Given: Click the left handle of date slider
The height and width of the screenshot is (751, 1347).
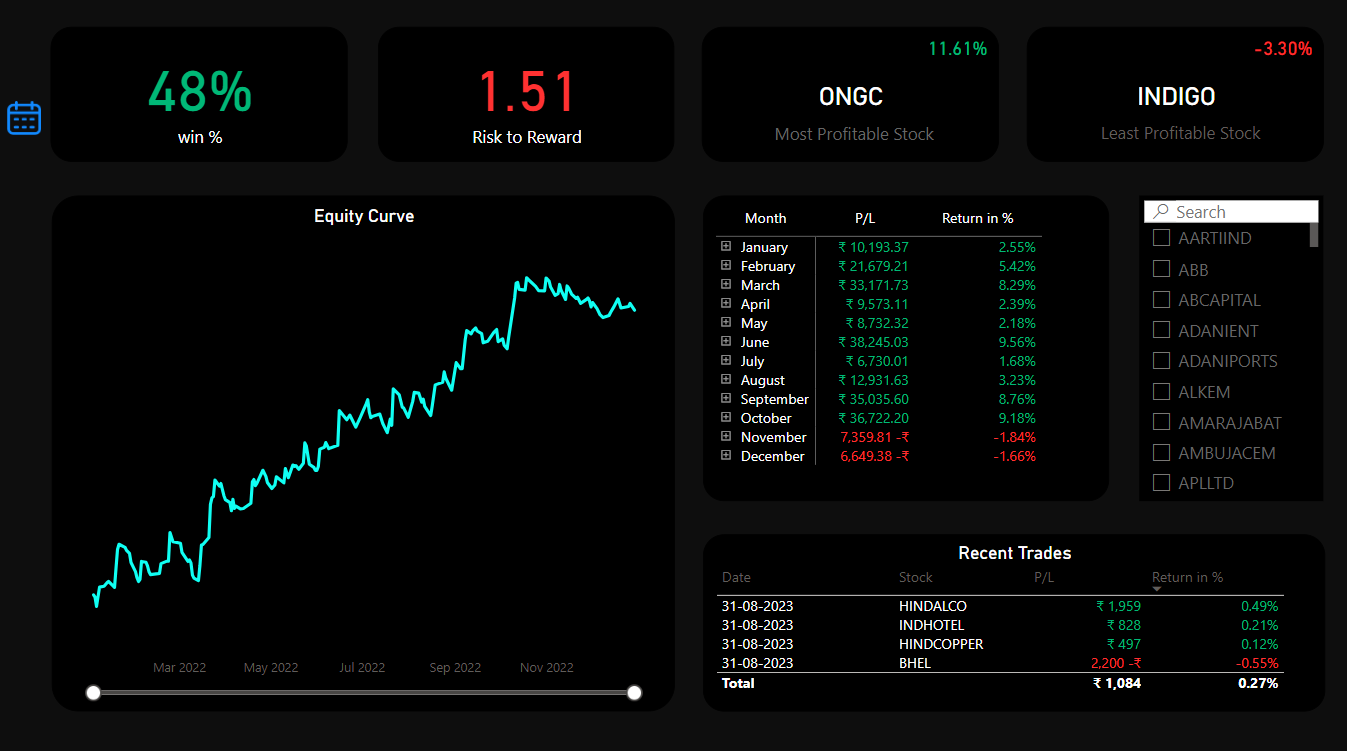Looking at the screenshot, I should pos(93,692).
